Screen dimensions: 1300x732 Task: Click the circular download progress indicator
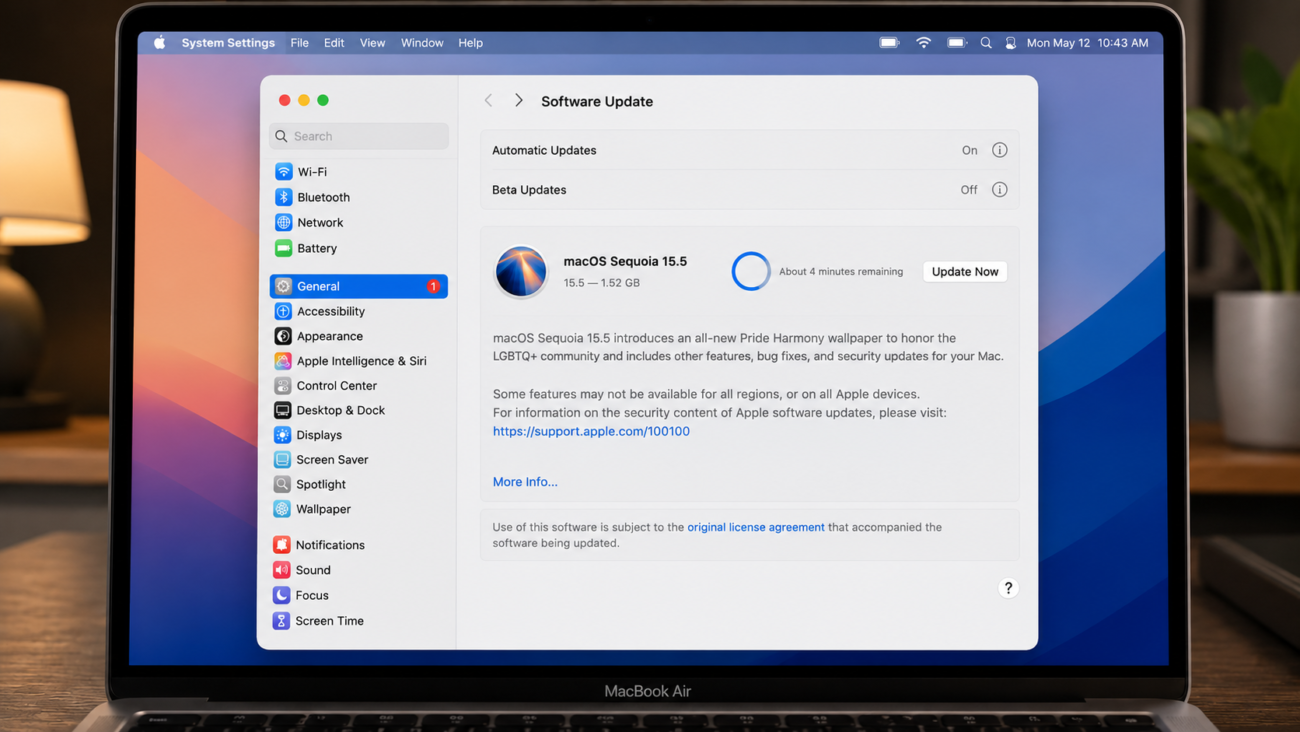(751, 271)
